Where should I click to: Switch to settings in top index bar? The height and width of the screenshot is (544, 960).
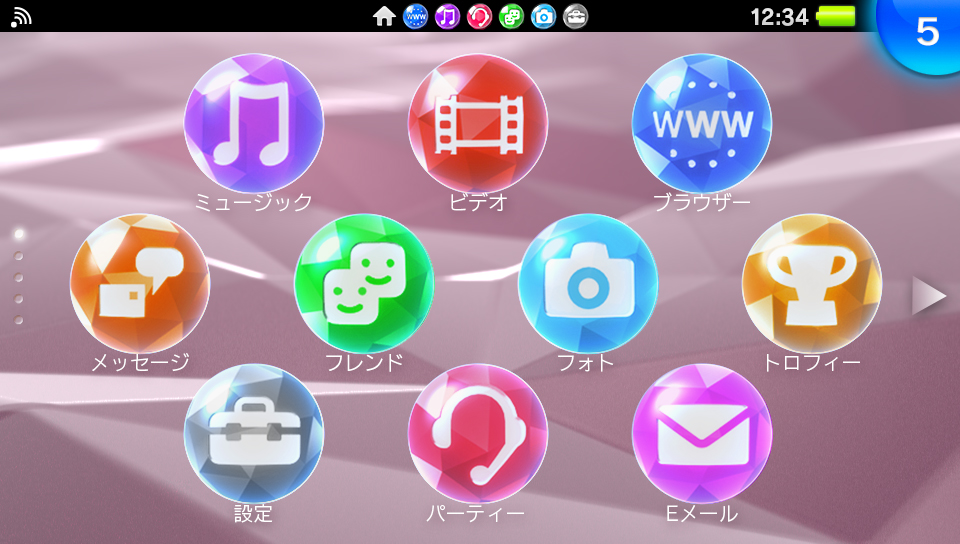575,16
